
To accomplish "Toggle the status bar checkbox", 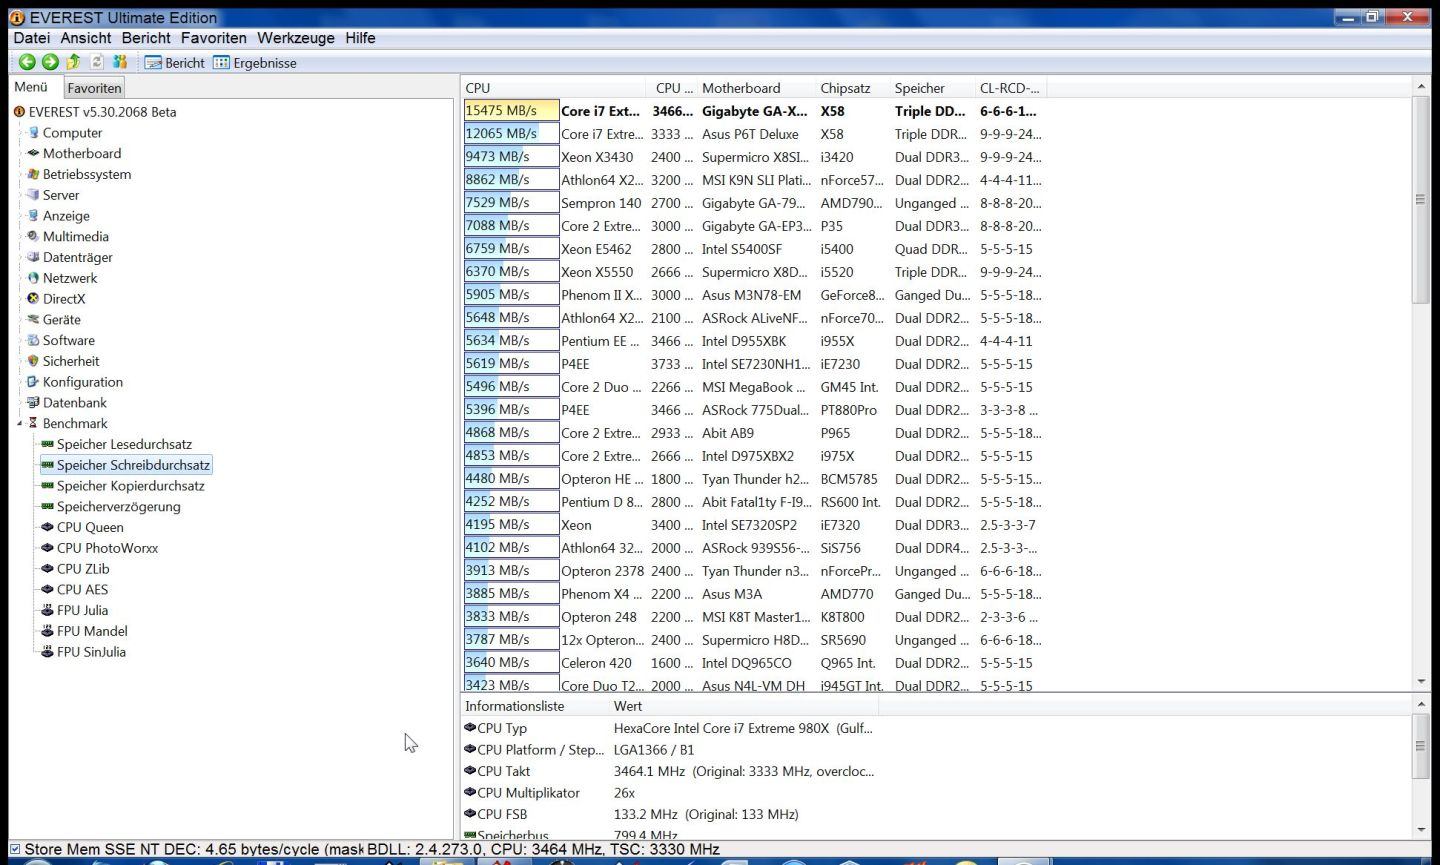I will tap(15, 850).
